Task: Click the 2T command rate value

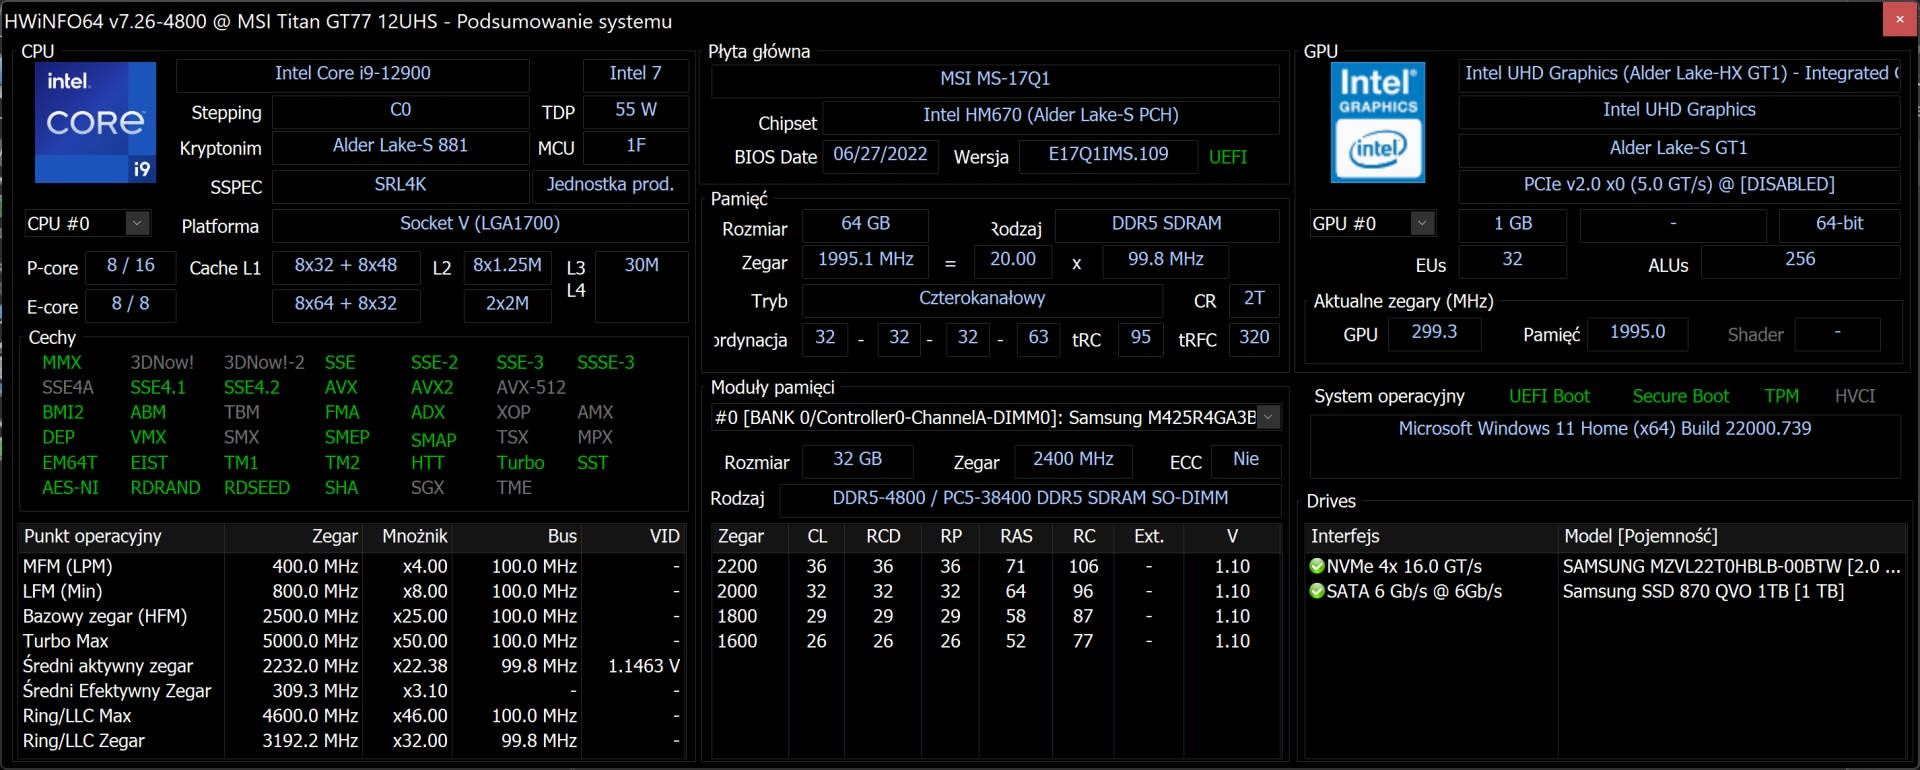Action: [1254, 299]
